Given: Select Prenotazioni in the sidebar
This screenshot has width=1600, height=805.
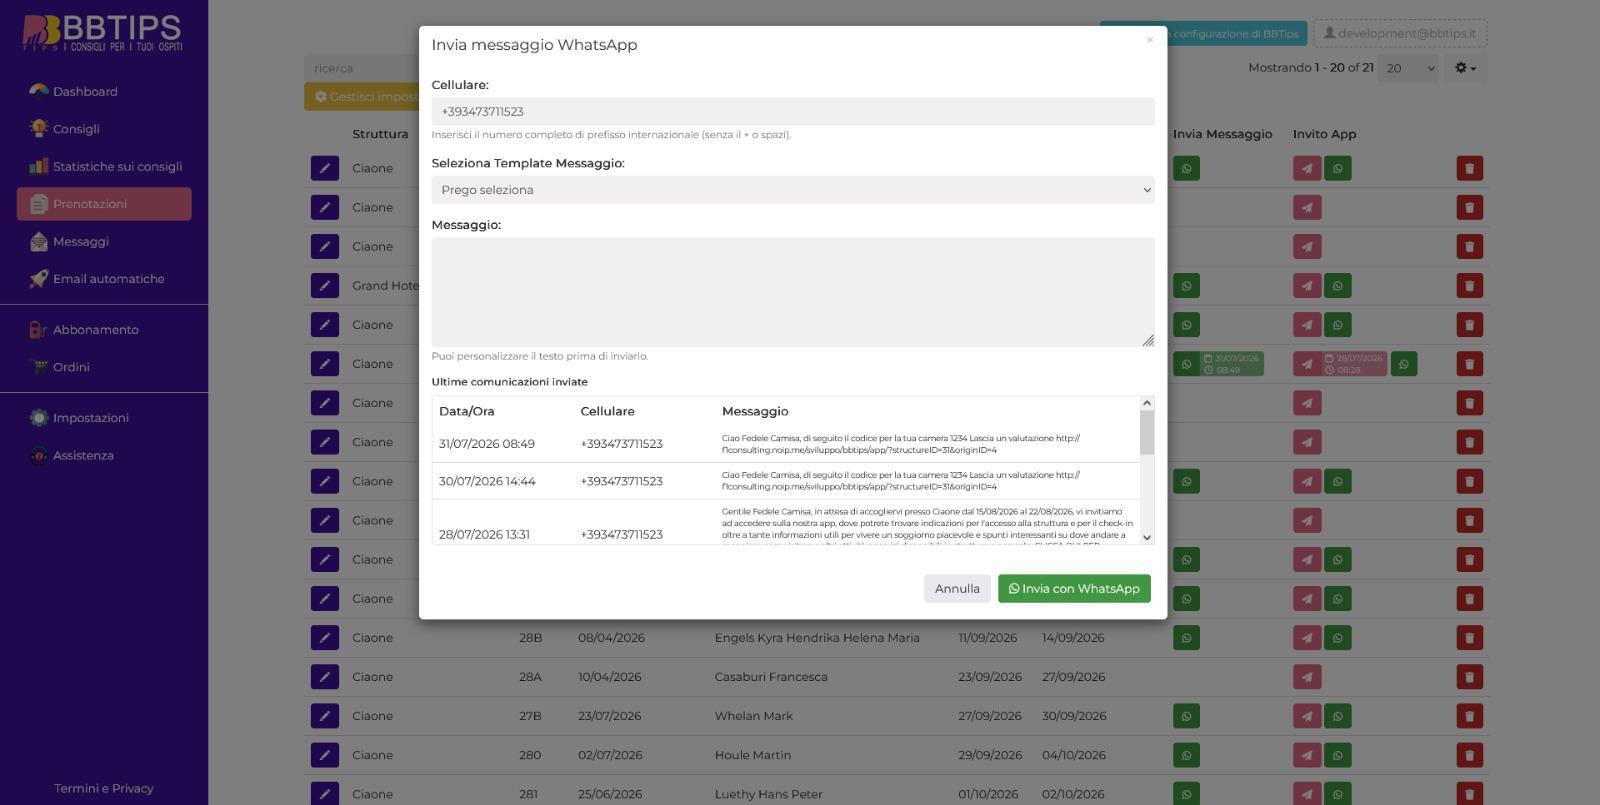Looking at the screenshot, I should pos(104,204).
